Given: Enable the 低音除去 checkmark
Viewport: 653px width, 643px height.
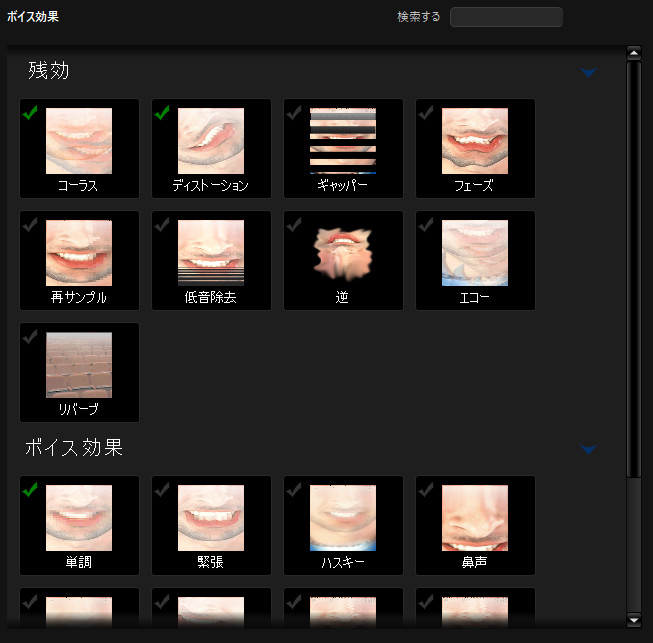Looking at the screenshot, I should coord(162,224).
